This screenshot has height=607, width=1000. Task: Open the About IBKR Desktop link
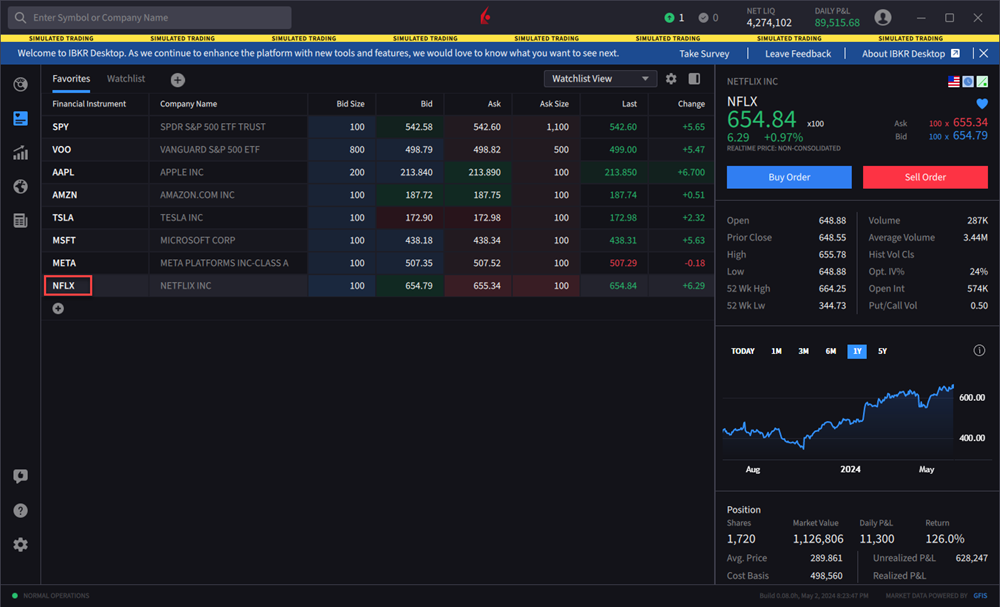pyautogui.click(x=904, y=54)
